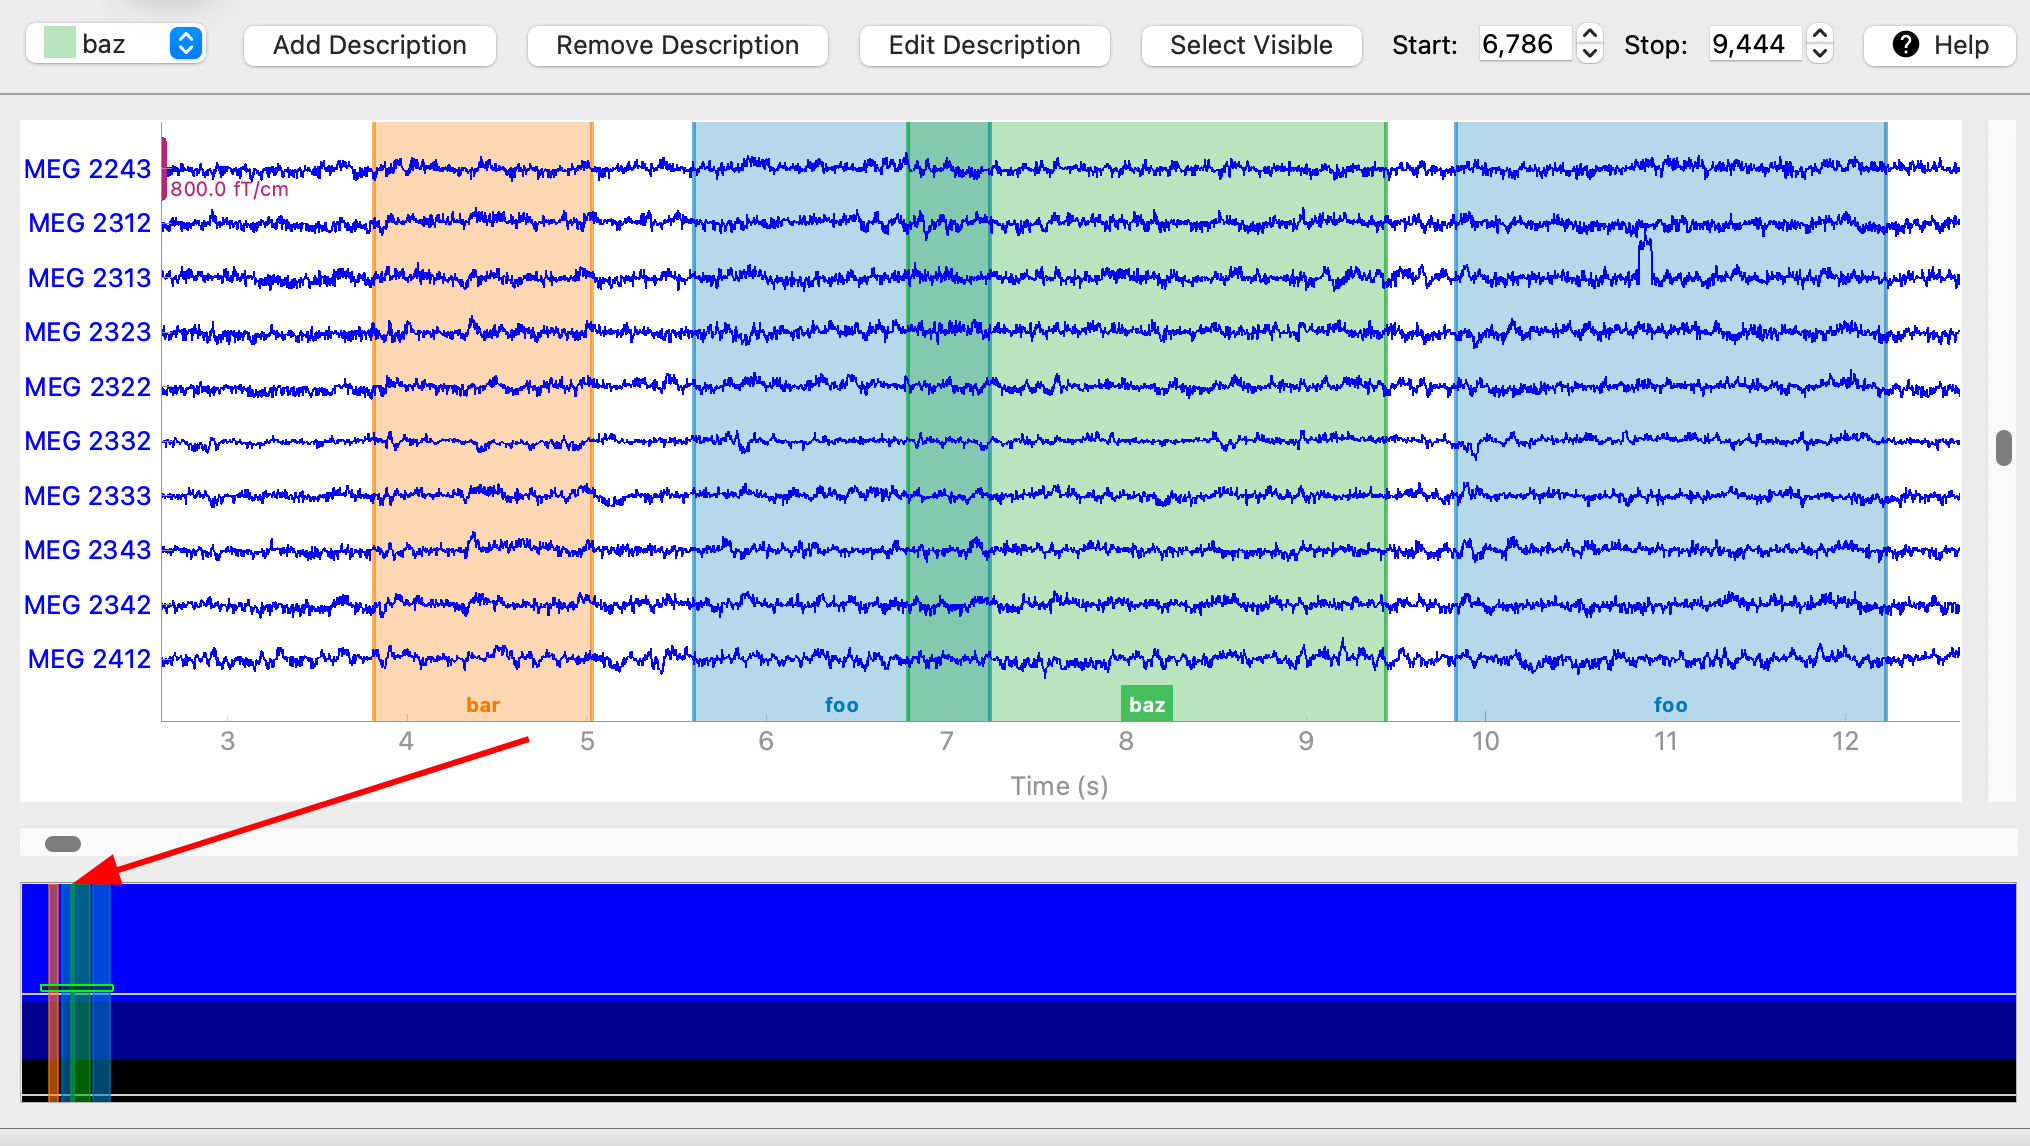Click the highlighted baz annotation label

[x=1146, y=703]
